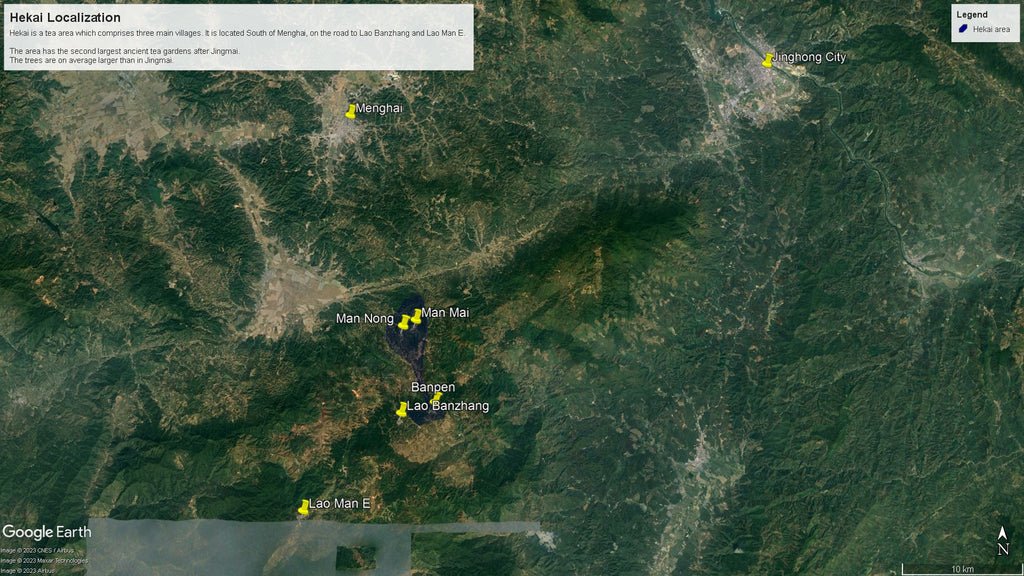1024x576 pixels.
Task: Click the Legend heading text
Action: pyautogui.click(x=972, y=15)
